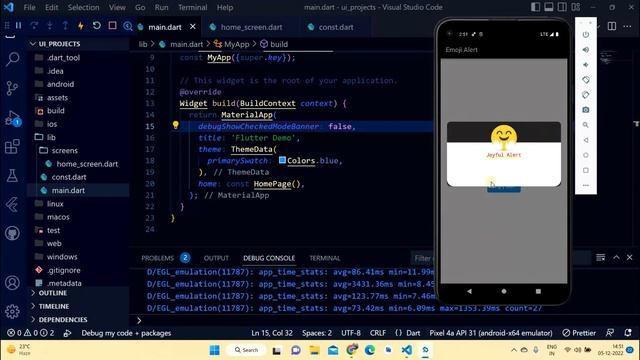Open the Flutter sidebar view
The image size is (640, 360).
coord(12,204)
